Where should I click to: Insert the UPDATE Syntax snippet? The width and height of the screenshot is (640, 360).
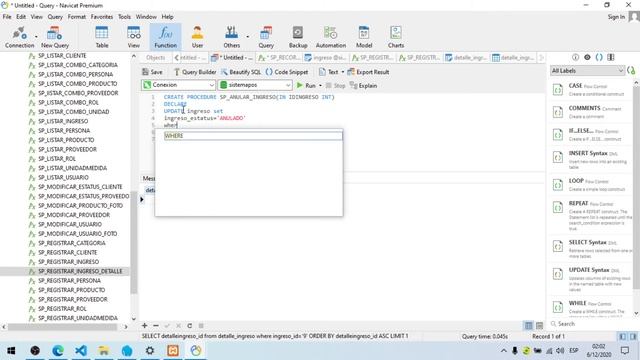tap(592, 279)
